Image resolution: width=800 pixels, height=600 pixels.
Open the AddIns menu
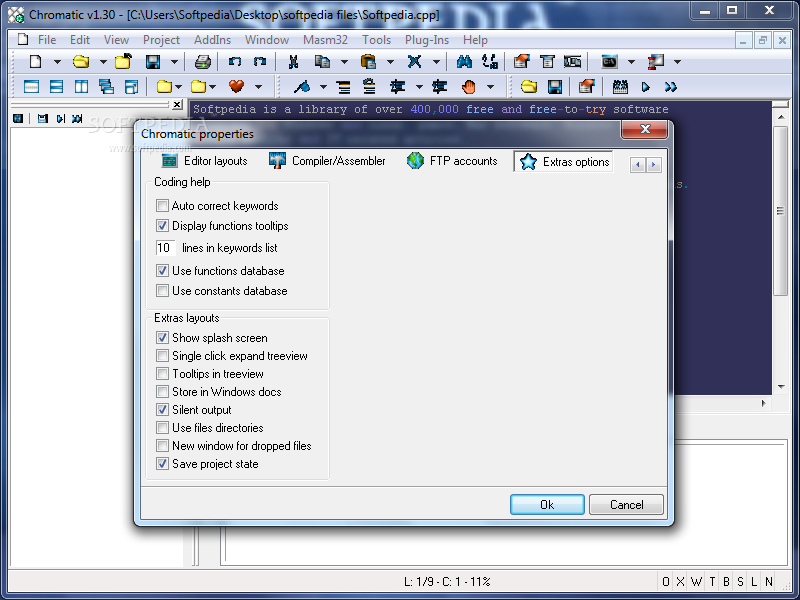(212, 40)
